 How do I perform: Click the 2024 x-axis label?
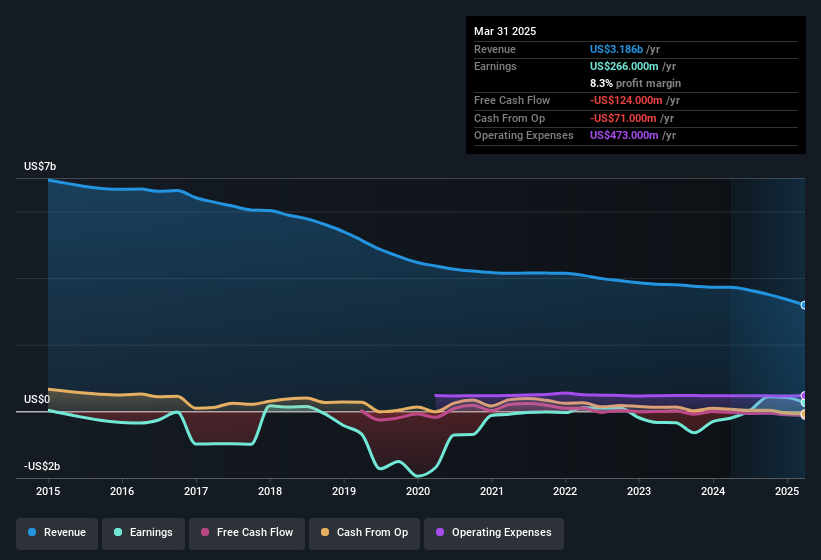[x=713, y=491]
